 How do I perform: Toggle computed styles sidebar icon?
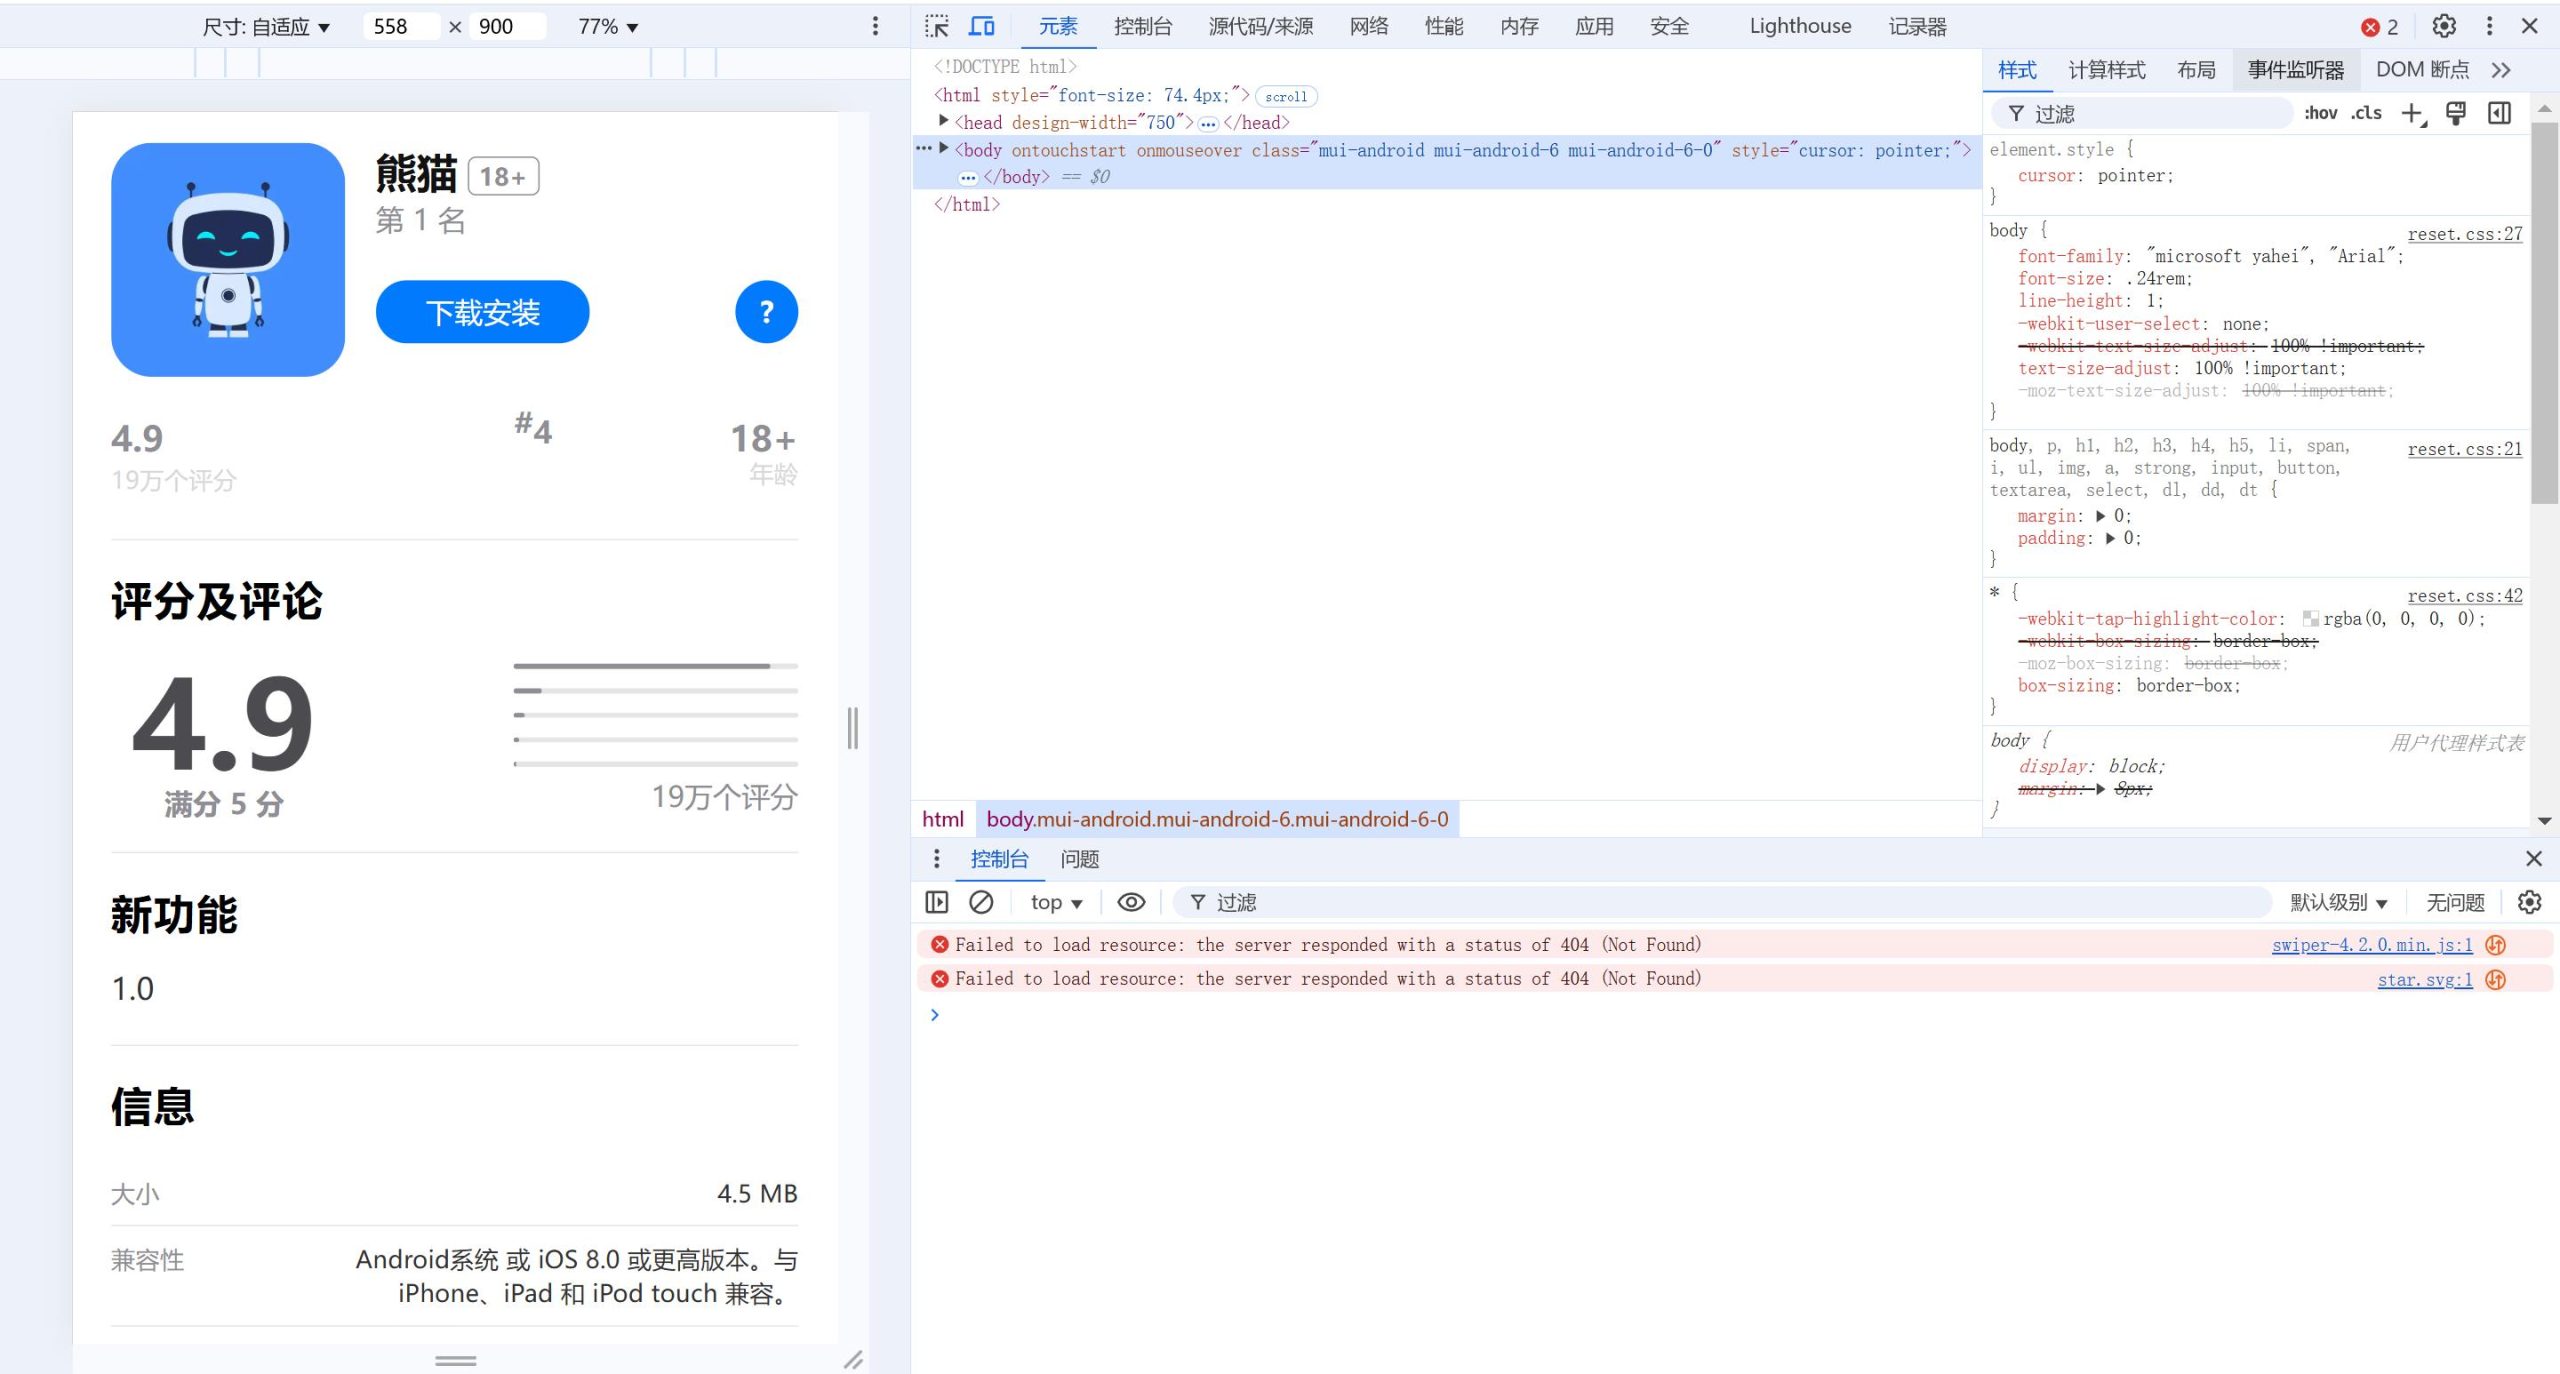click(2499, 113)
